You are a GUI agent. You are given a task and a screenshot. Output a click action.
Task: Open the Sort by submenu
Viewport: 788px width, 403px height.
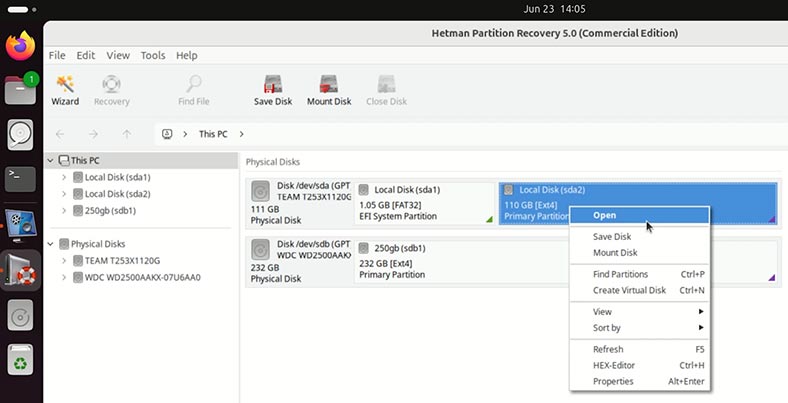tap(639, 328)
